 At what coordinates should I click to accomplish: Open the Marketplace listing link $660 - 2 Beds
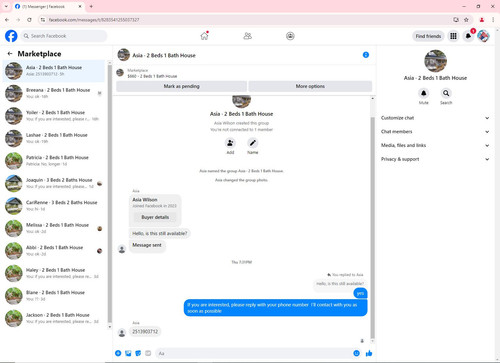[152, 76]
